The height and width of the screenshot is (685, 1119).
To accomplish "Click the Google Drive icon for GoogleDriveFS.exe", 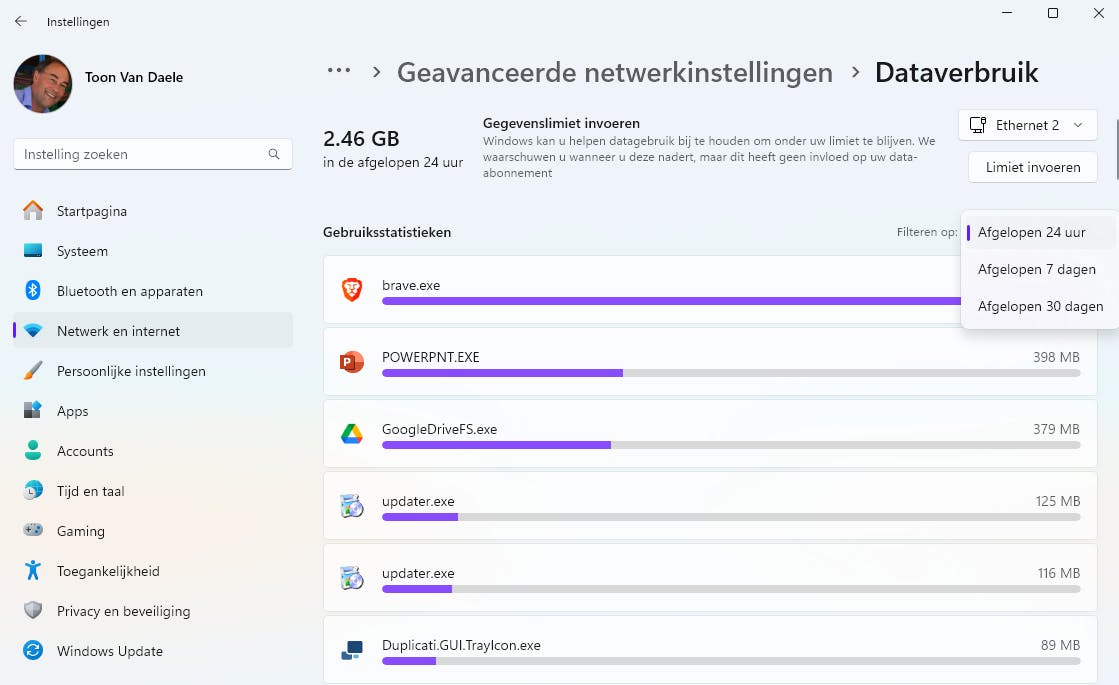I will (x=351, y=434).
